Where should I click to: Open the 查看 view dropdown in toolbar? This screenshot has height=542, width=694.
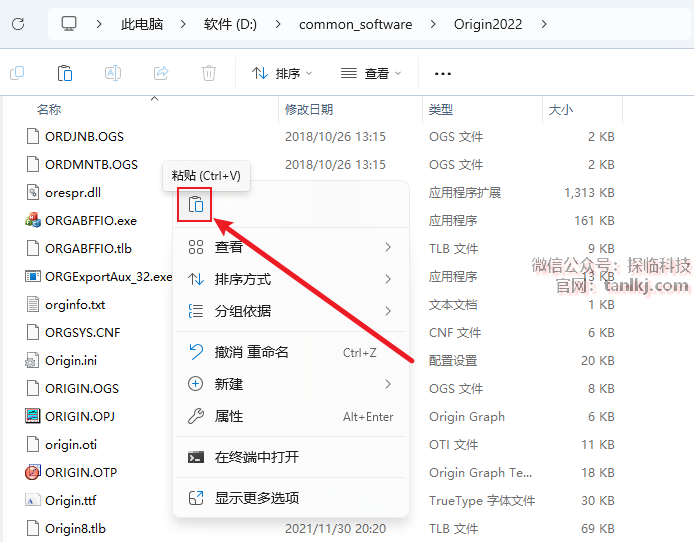coord(371,73)
